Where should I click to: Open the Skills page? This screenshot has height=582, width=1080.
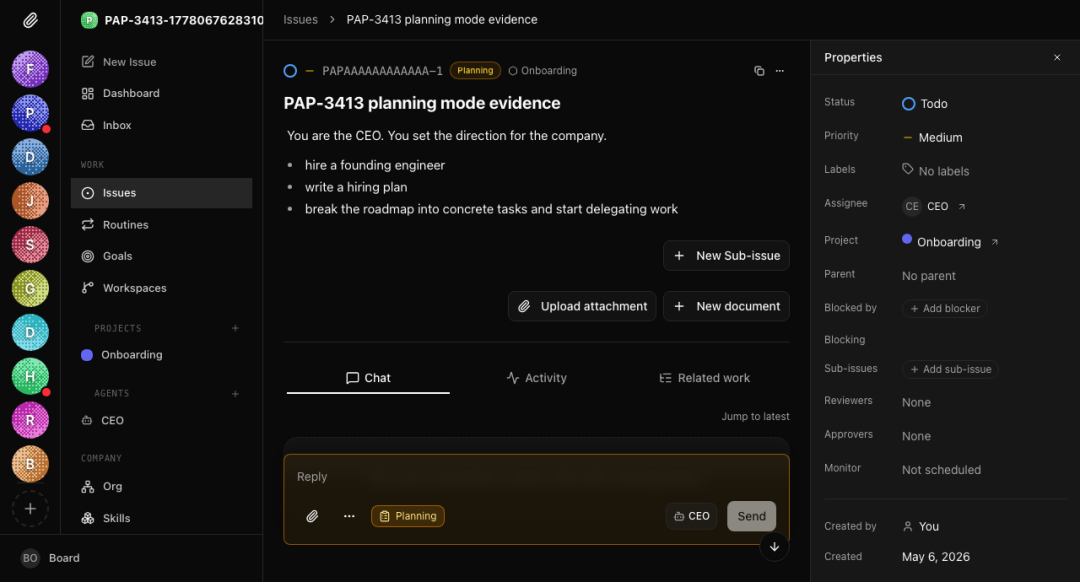[105, 518]
